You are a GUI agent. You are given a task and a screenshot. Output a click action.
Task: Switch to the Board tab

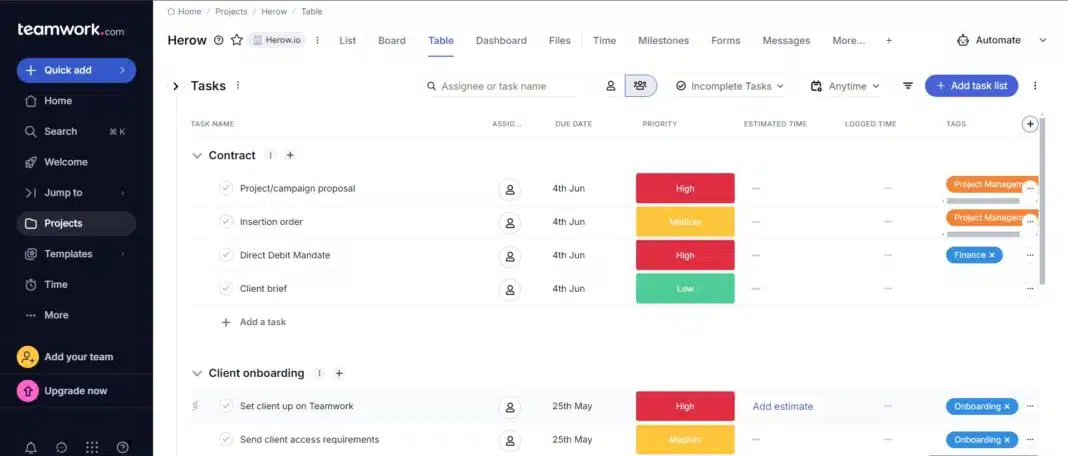[391, 41]
